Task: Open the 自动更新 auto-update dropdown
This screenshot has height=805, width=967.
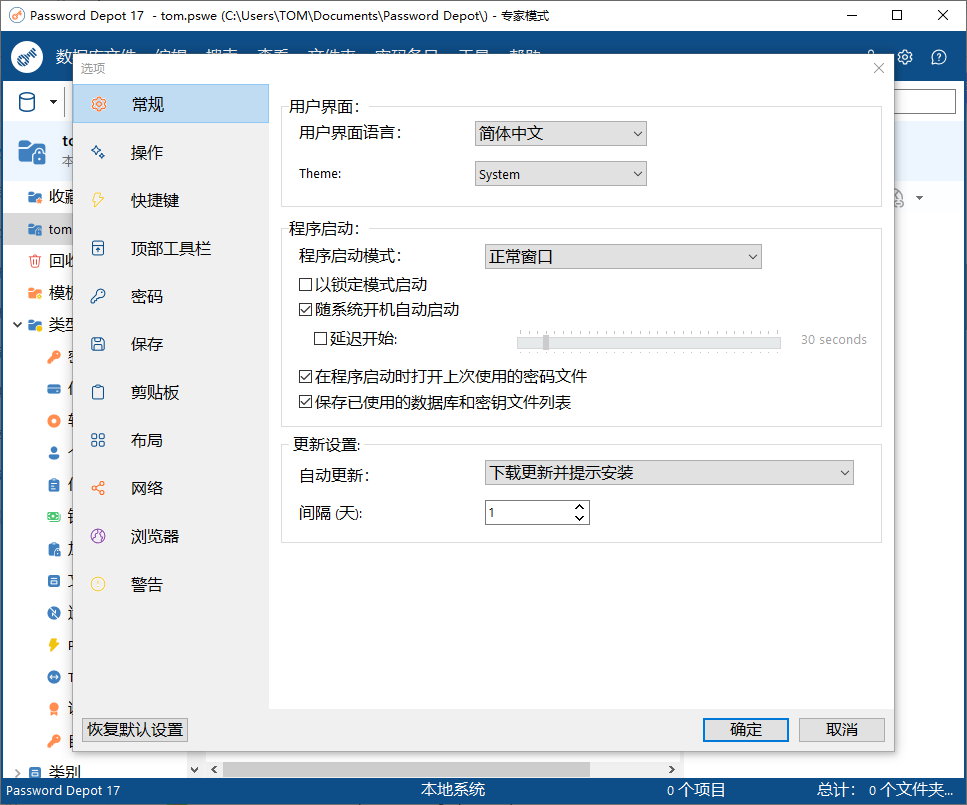Action: click(669, 473)
